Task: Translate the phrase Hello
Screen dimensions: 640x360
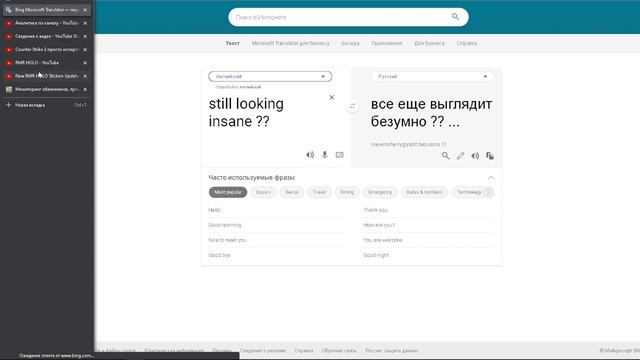Action: (x=214, y=210)
